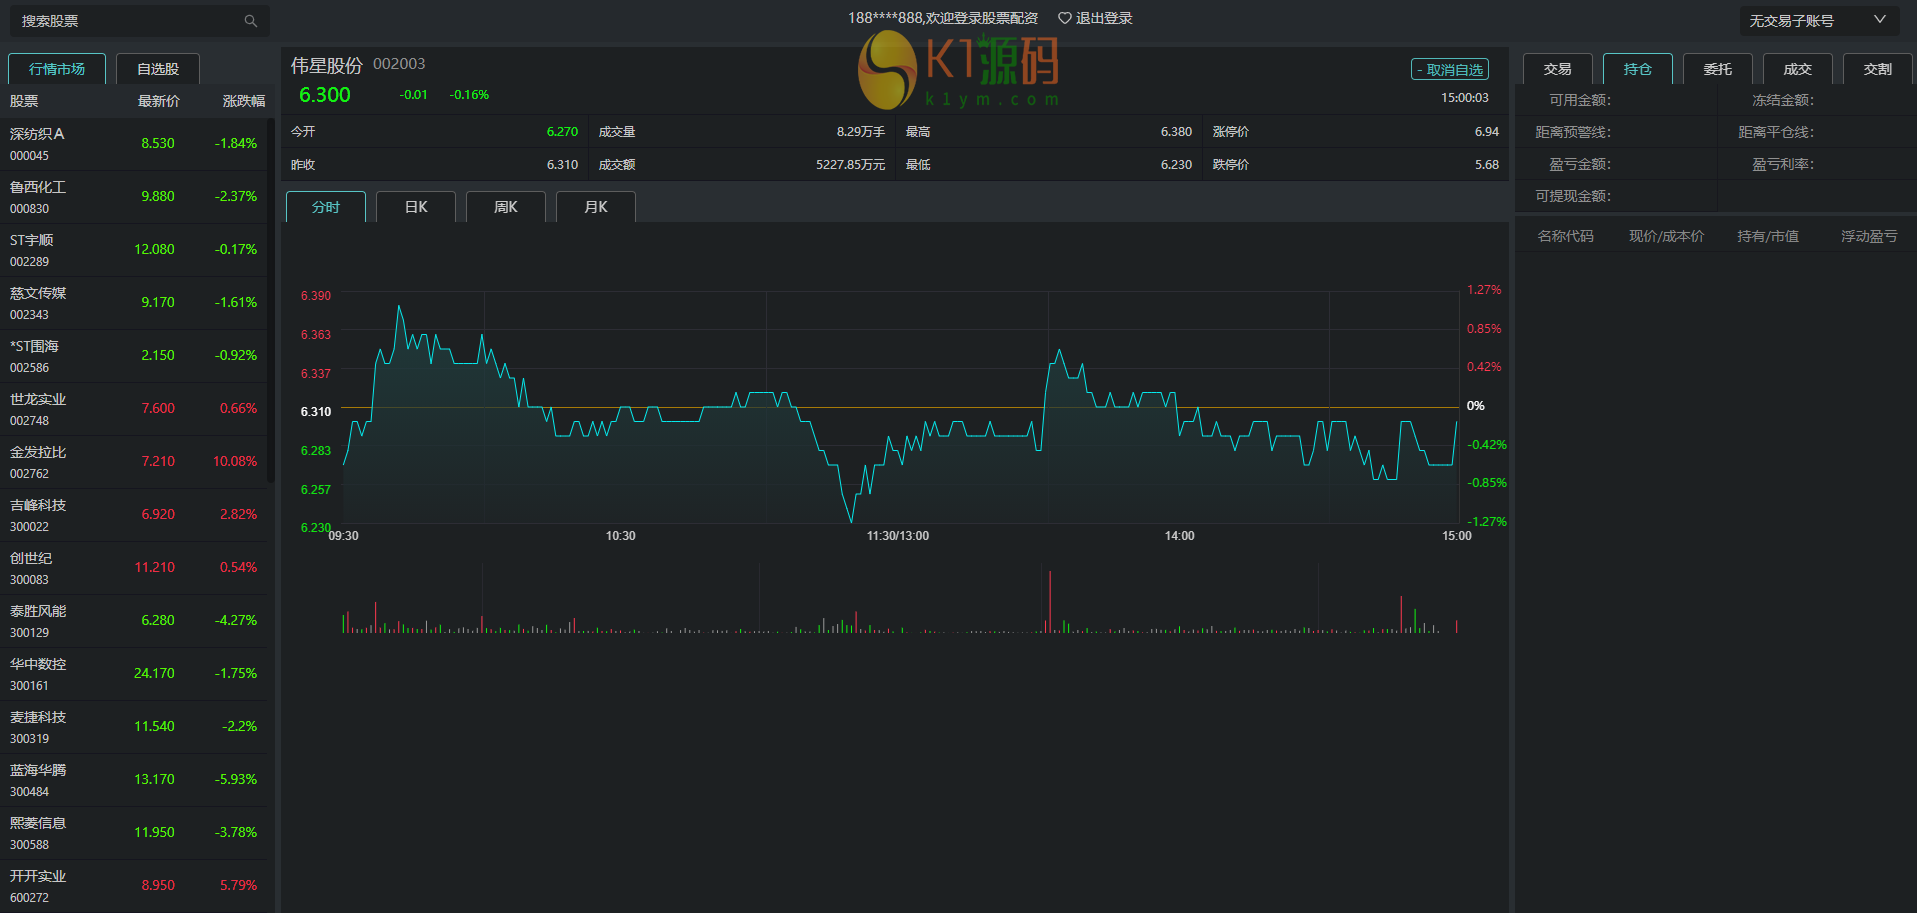Click the stock list vertical scrollbar

270,300
